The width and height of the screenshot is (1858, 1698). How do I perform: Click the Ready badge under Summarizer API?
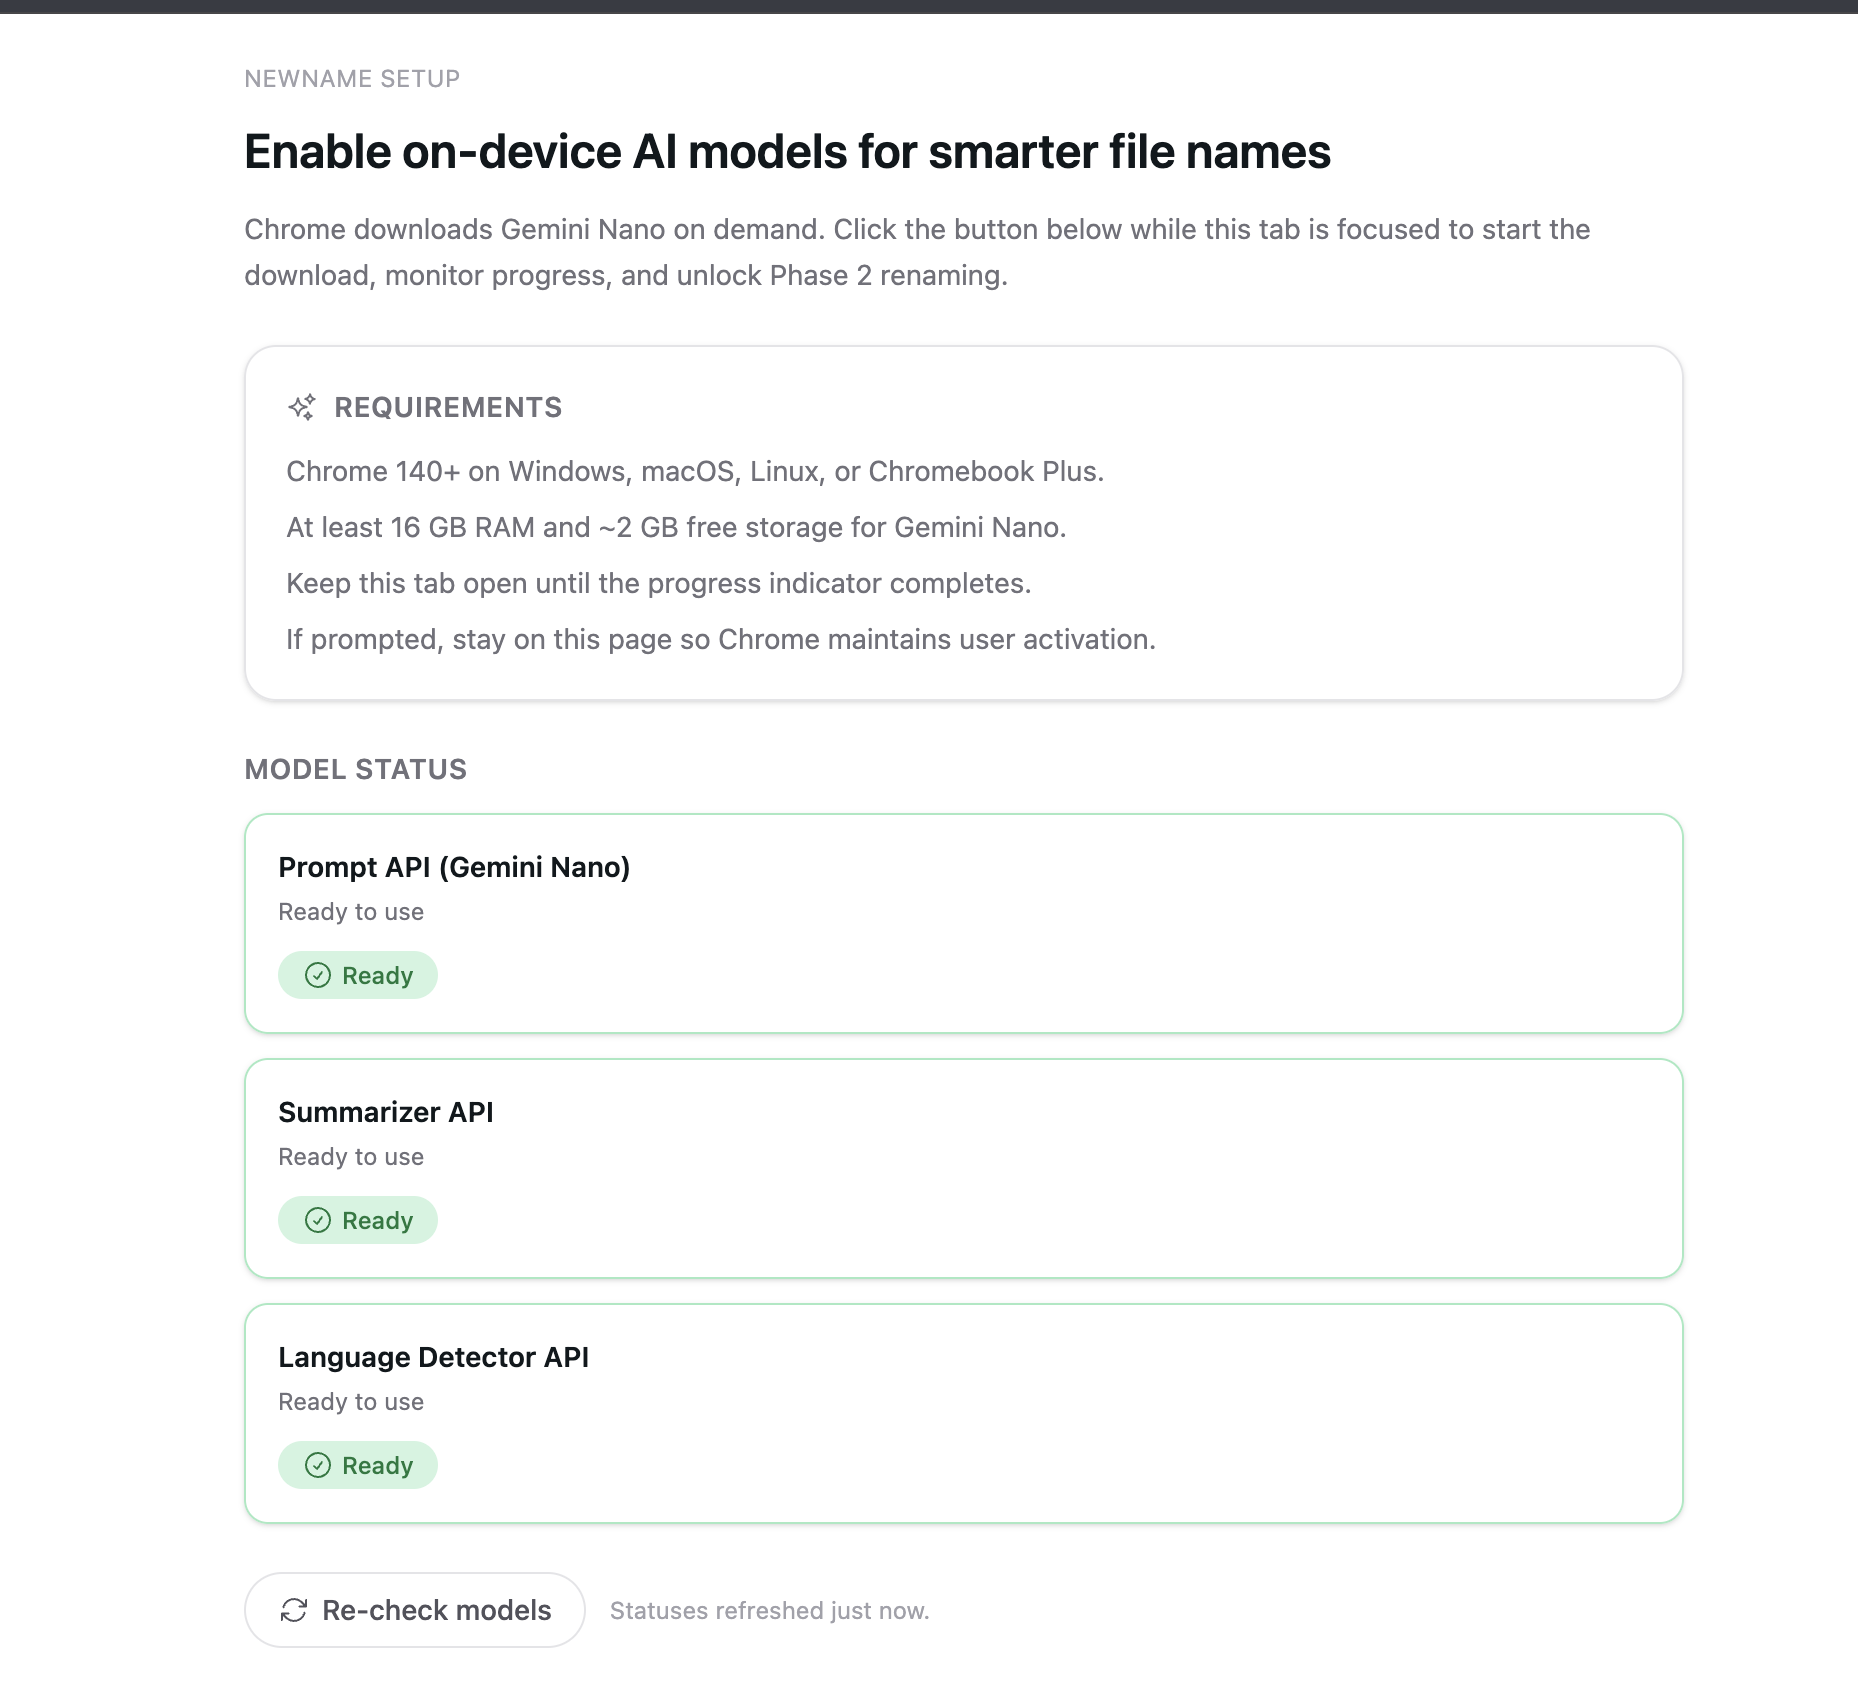[x=358, y=1220]
